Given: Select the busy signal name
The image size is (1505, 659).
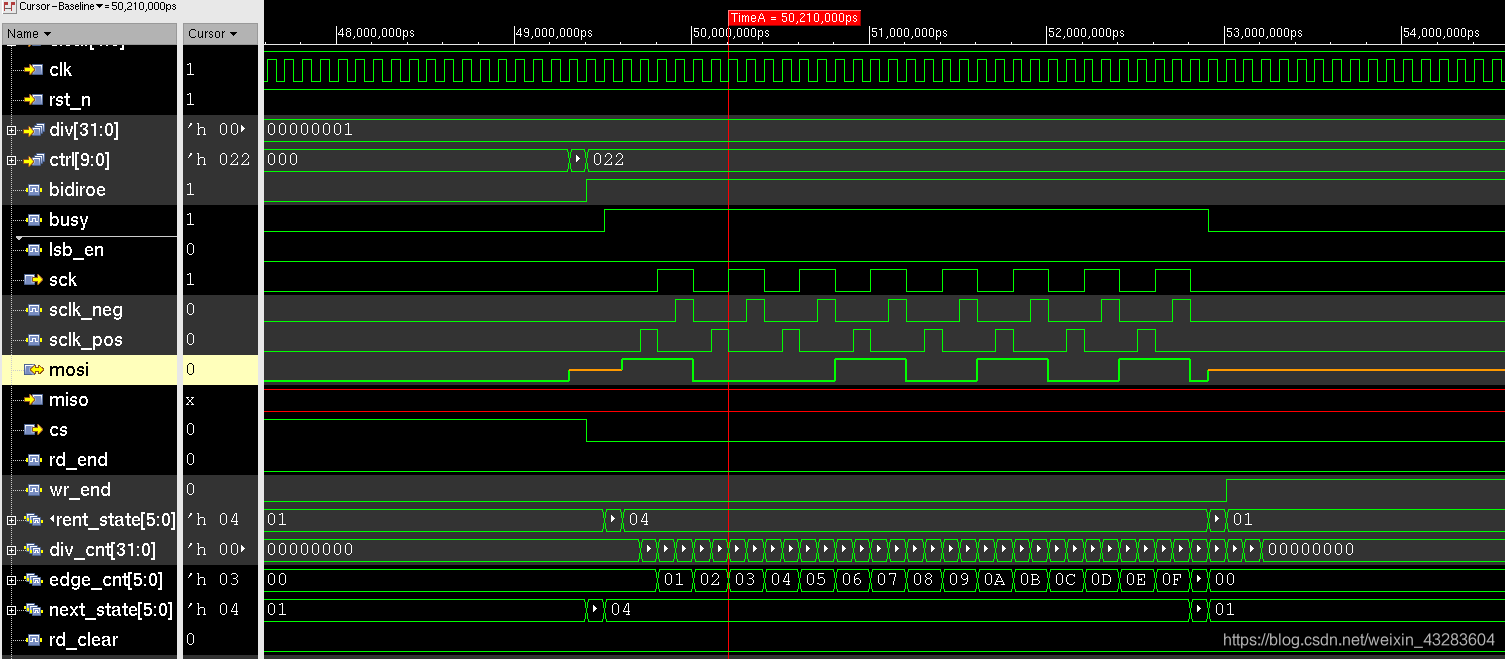Looking at the screenshot, I should click(x=68, y=220).
